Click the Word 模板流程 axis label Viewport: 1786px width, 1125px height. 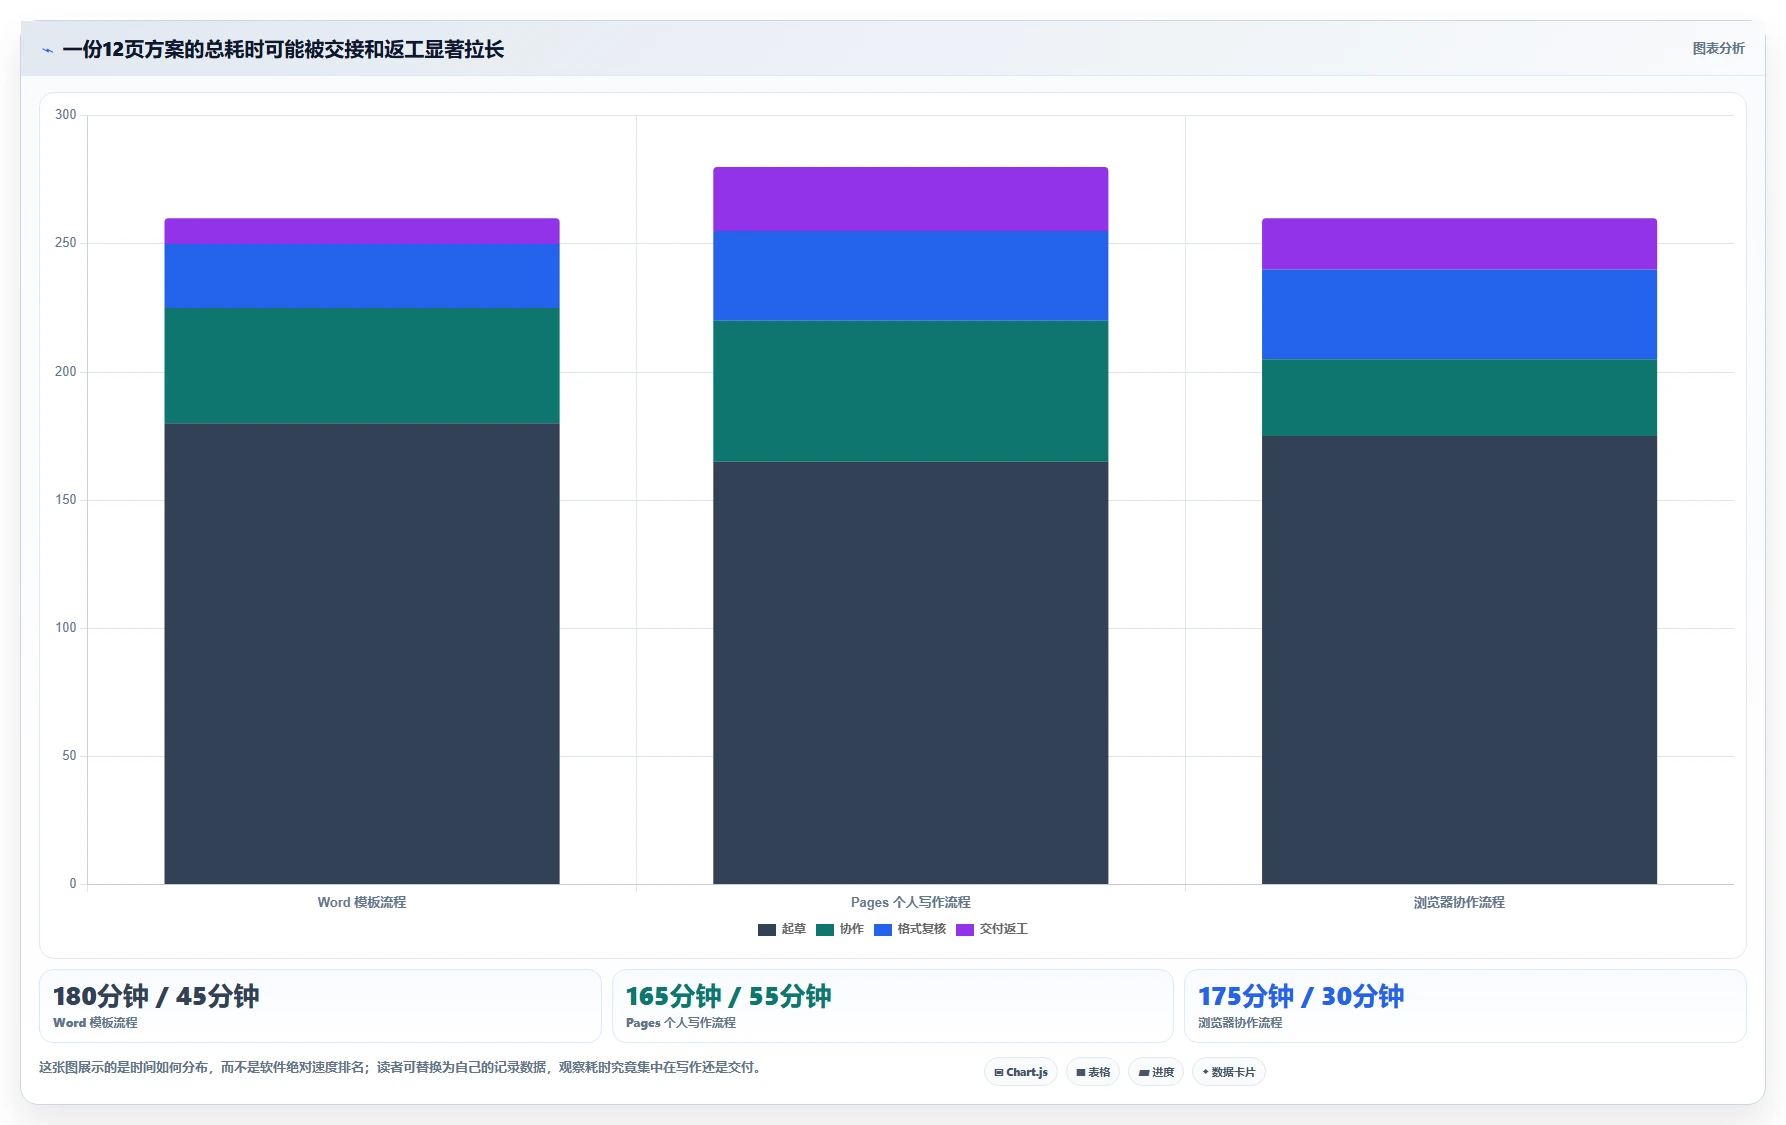pos(362,902)
